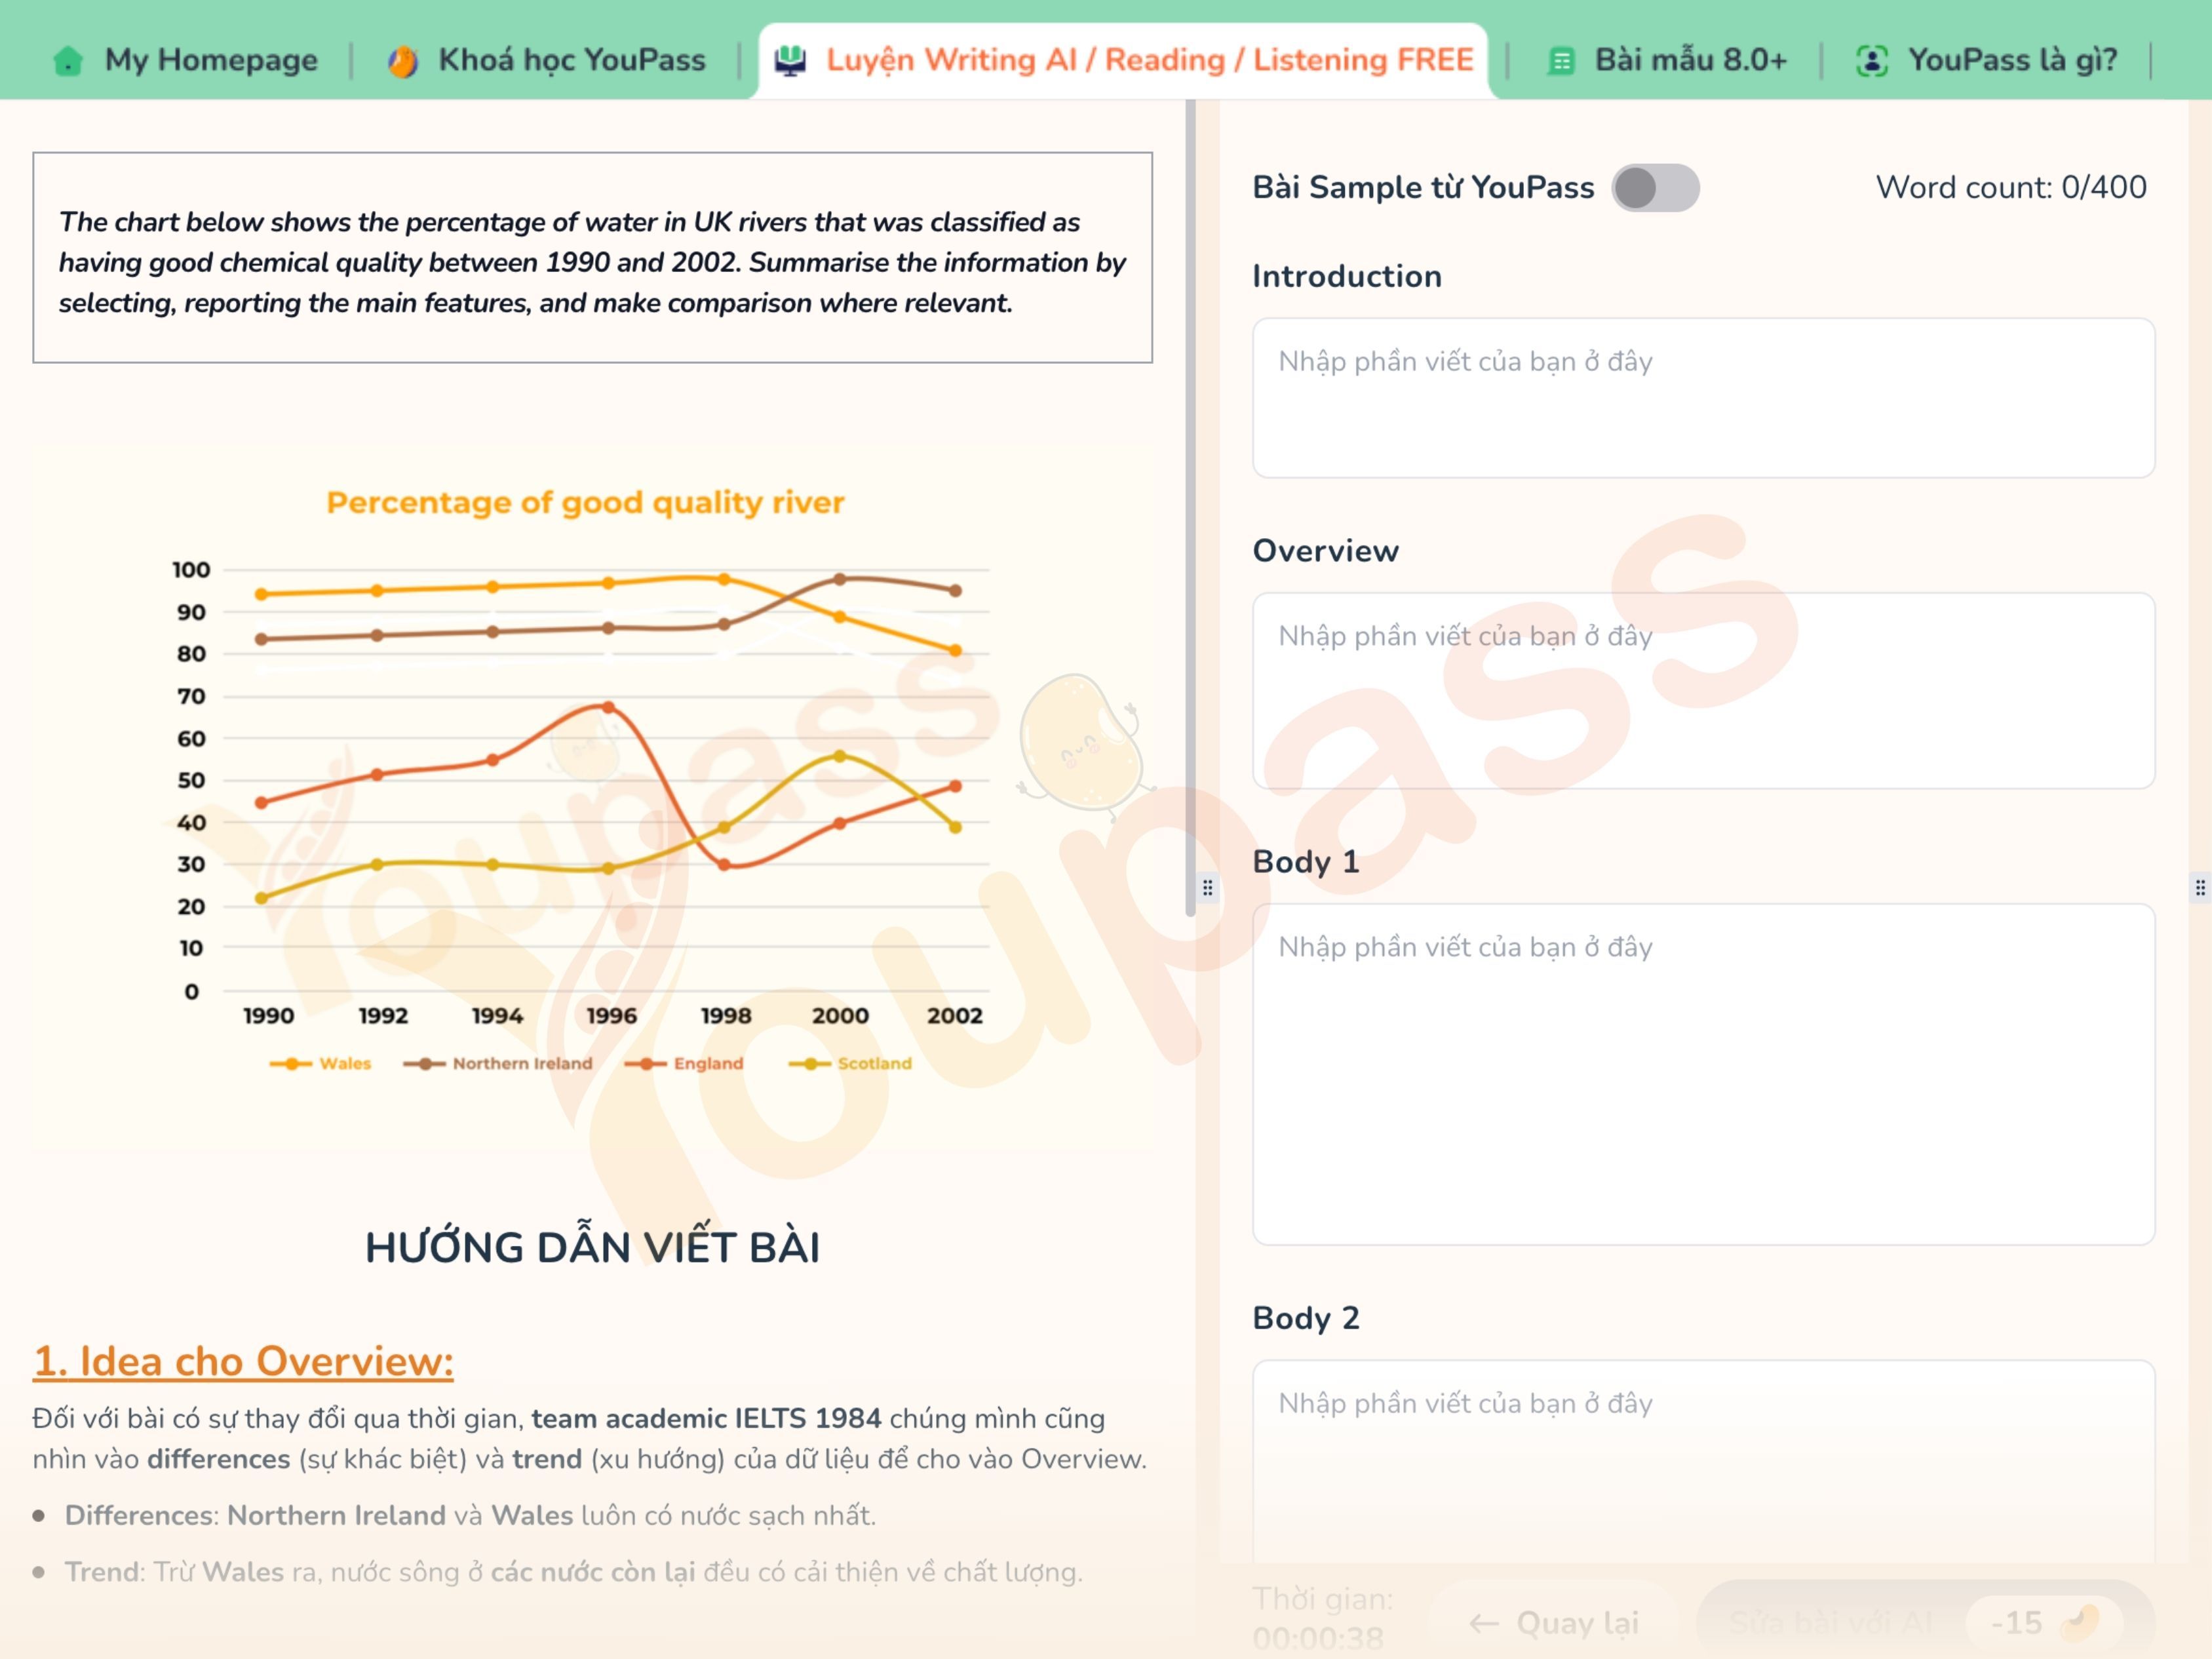Focus the Introduction text field
Viewport: 2212px width, 1659px height.
[x=1702, y=398]
